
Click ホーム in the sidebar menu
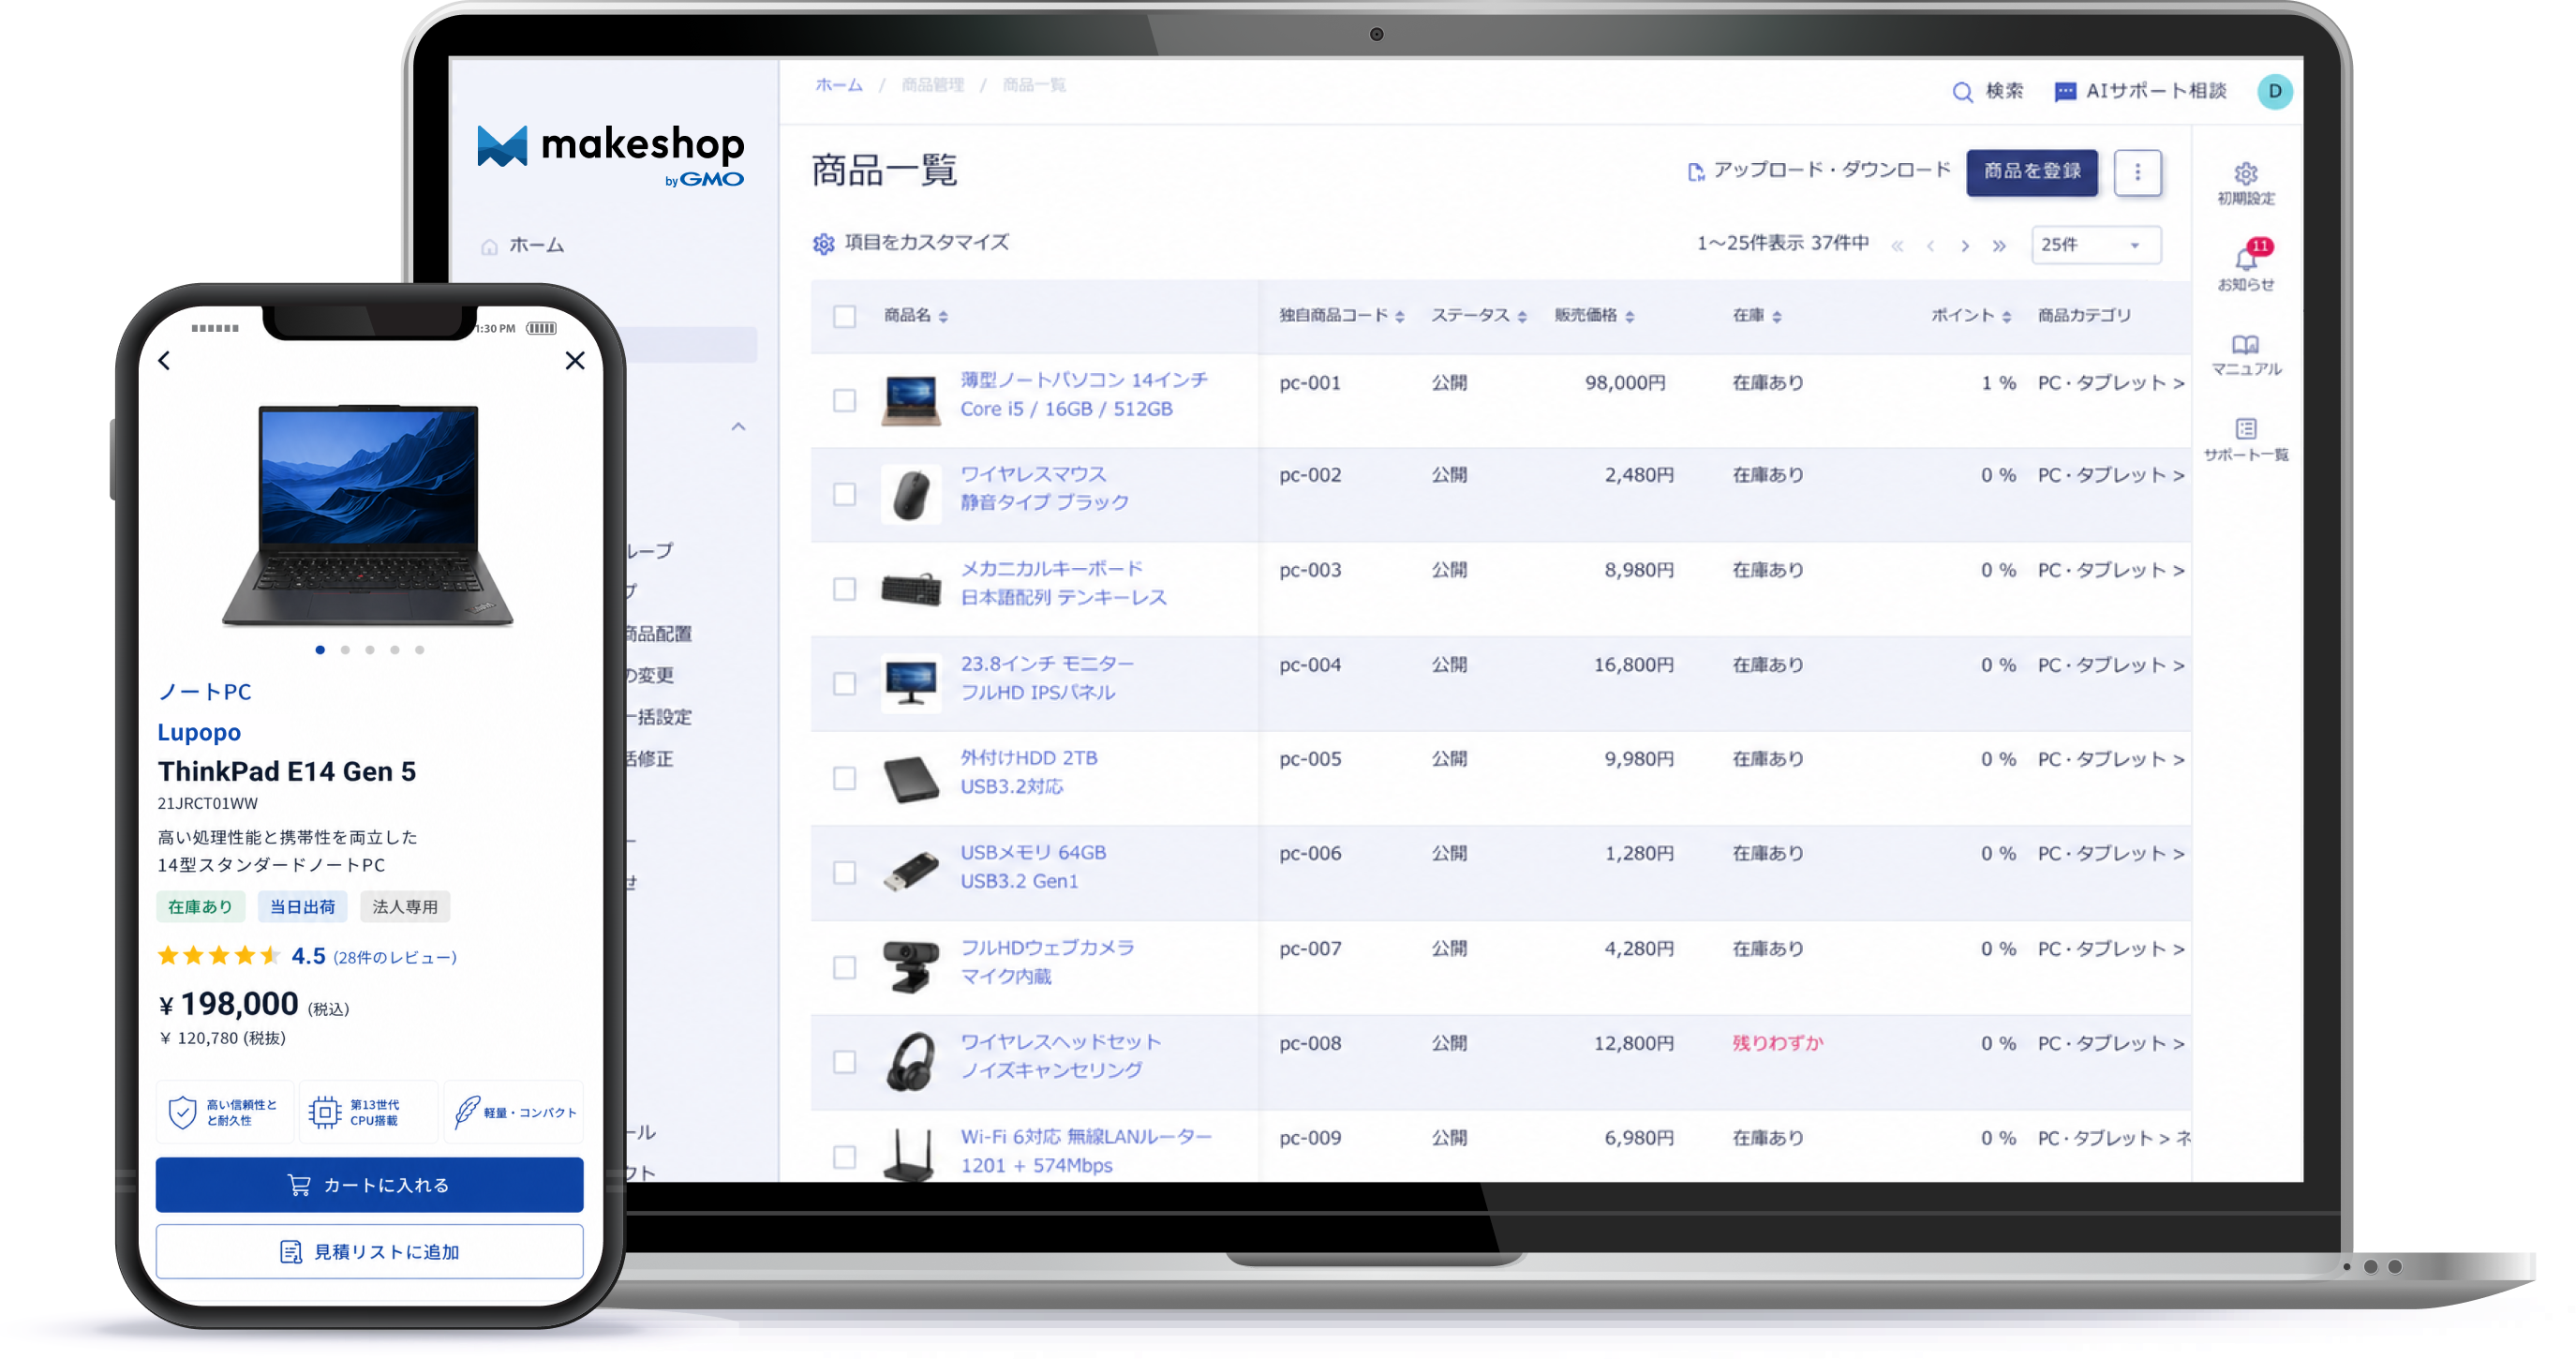click(x=536, y=245)
